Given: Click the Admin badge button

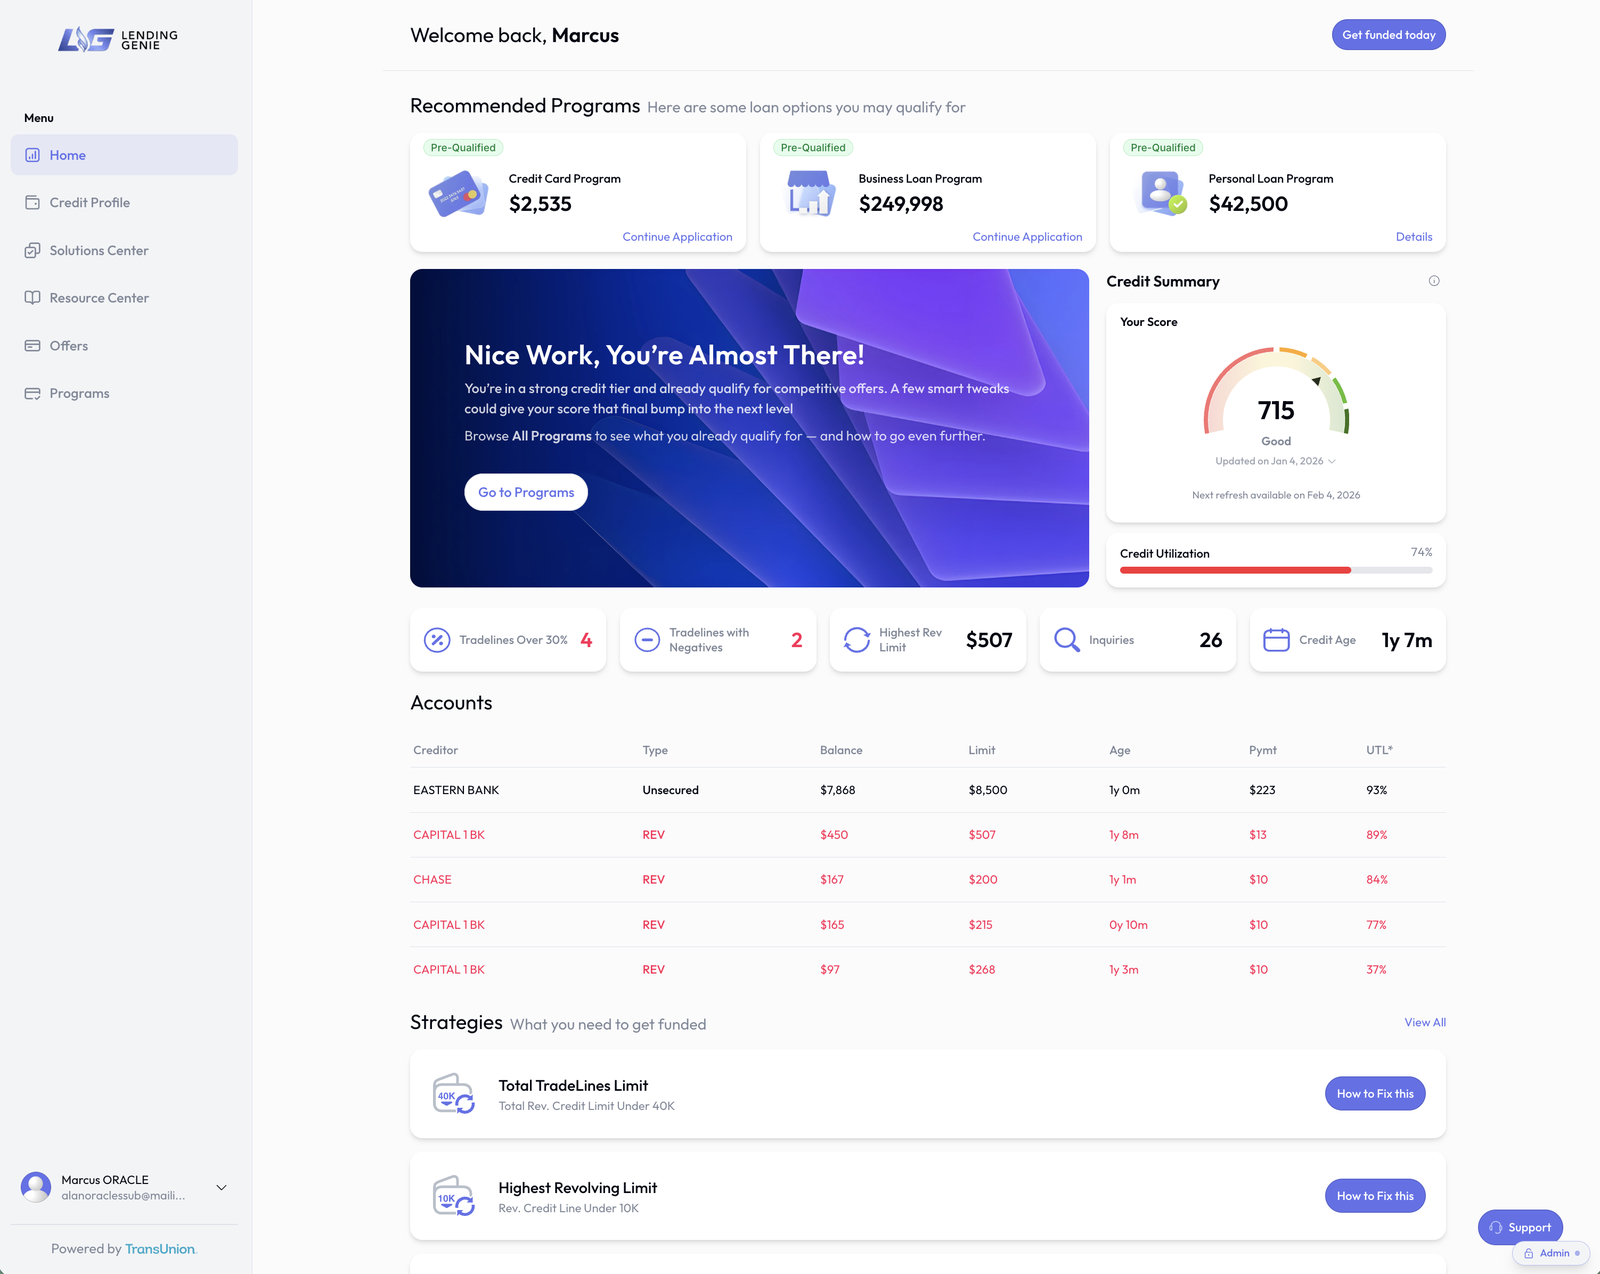Looking at the screenshot, I should (x=1551, y=1253).
